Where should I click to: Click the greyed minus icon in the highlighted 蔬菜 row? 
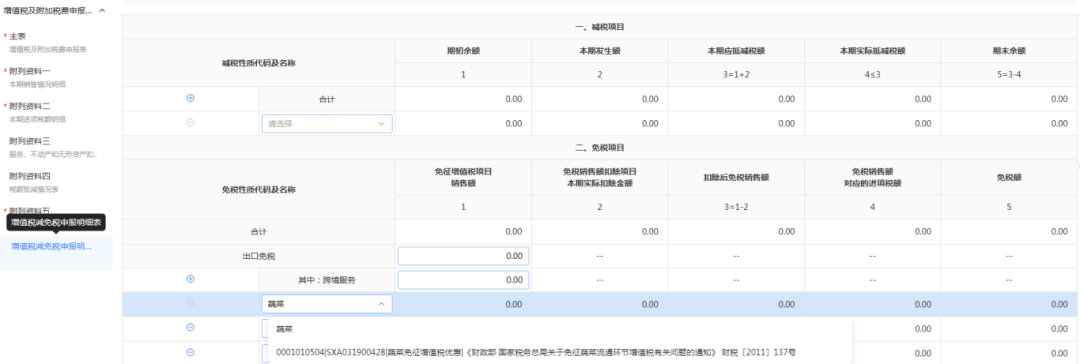pyautogui.click(x=191, y=303)
